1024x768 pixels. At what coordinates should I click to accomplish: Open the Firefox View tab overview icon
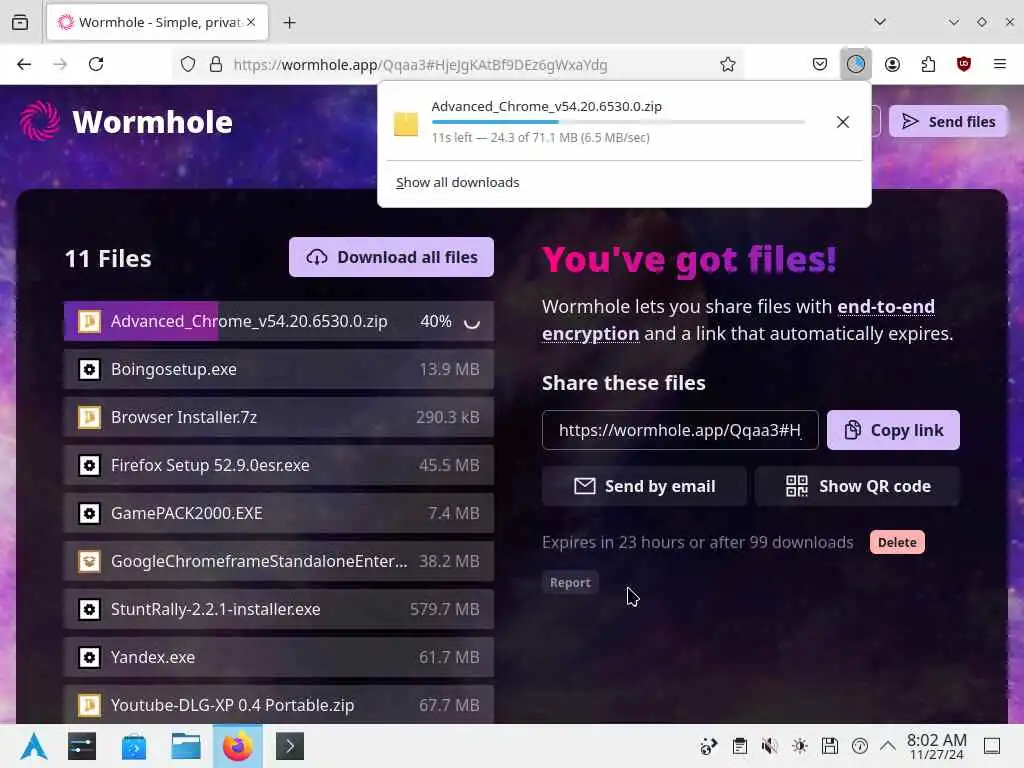(x=20, y=22)
